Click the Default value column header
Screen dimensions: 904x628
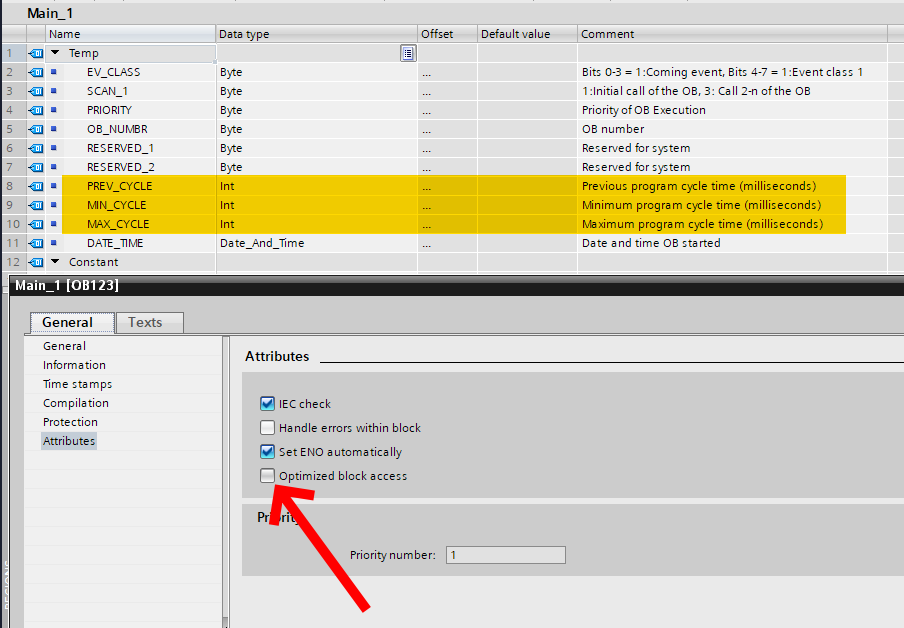click(527, 34)
